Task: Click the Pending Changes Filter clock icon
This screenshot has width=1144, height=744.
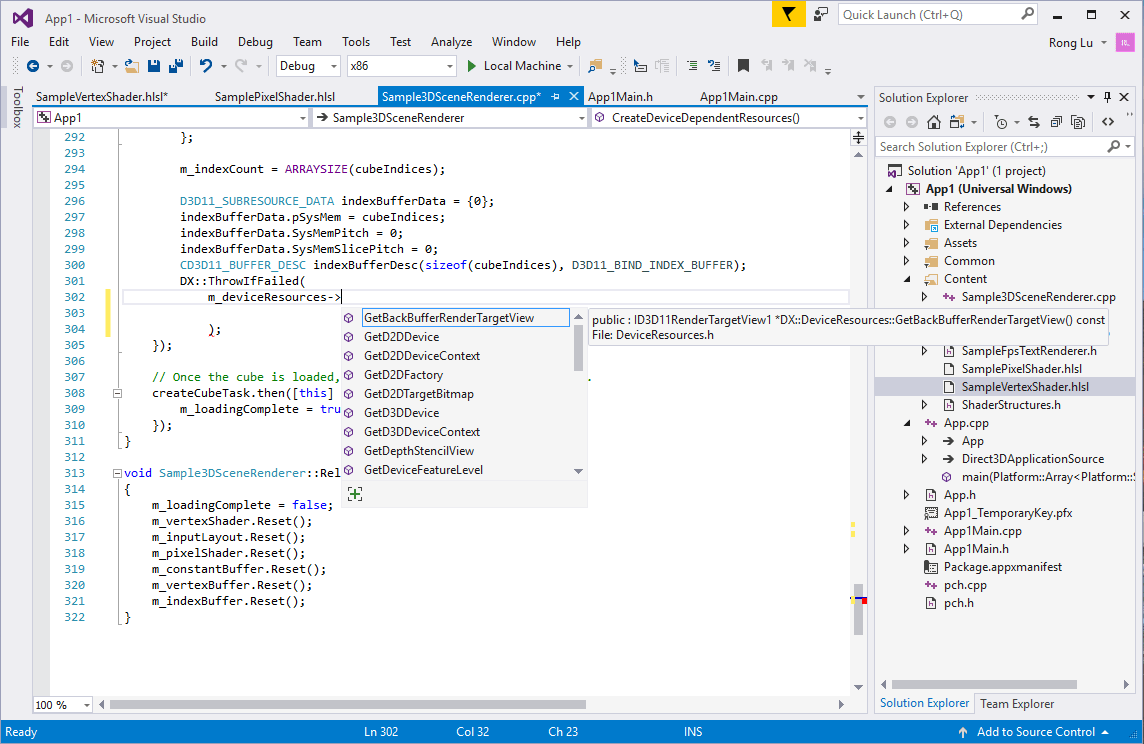Action: point(1002,123)
